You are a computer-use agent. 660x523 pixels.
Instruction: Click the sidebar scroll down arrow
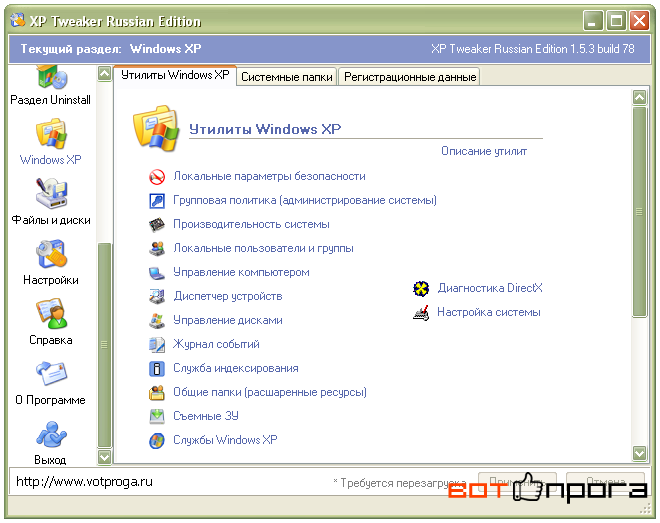coord(104,457)
